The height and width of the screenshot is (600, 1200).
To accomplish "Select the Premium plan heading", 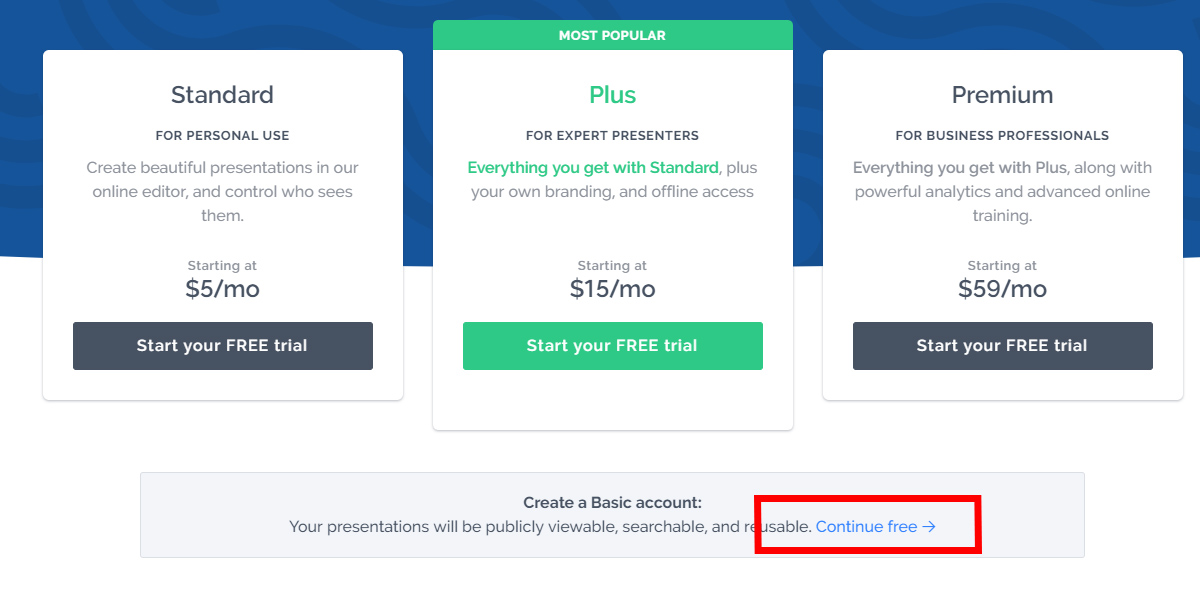I will click(x=1002, y=95).
